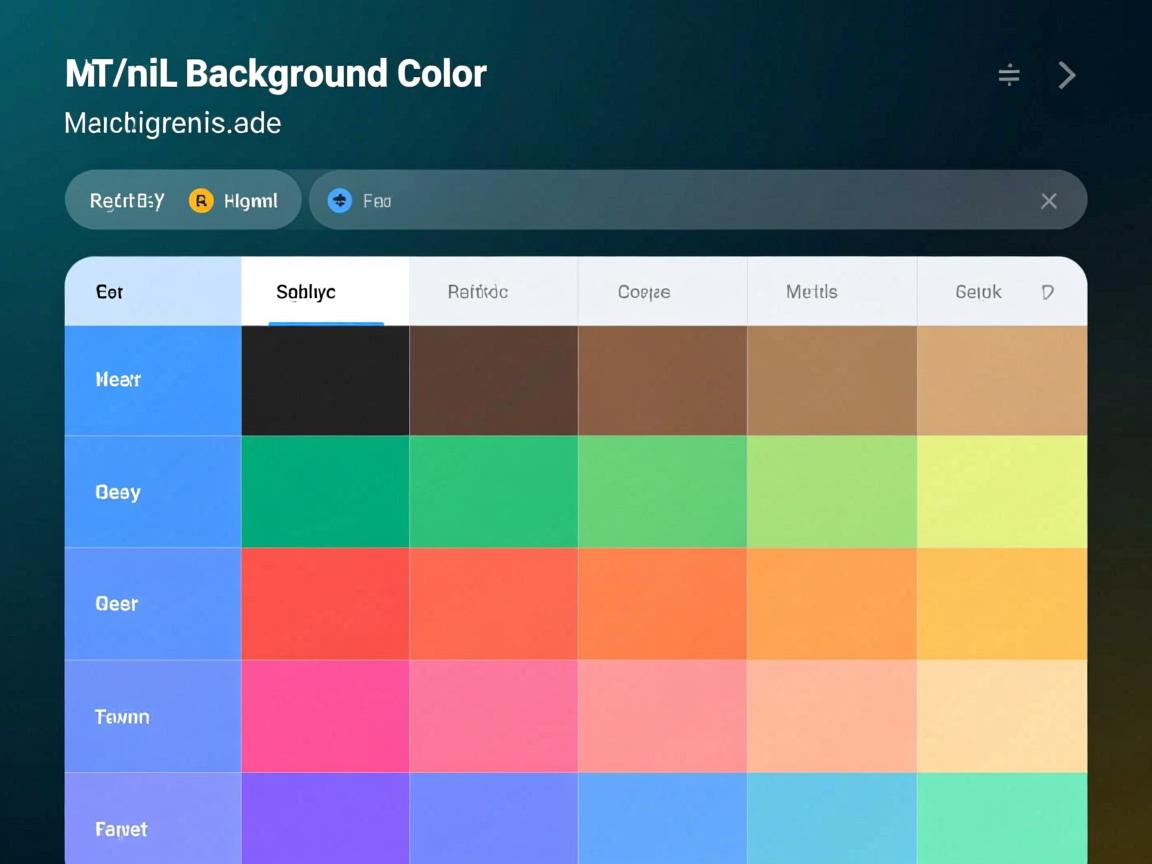Open the Refitdc tab
1152x864 pixels.
tap(478, 292)
